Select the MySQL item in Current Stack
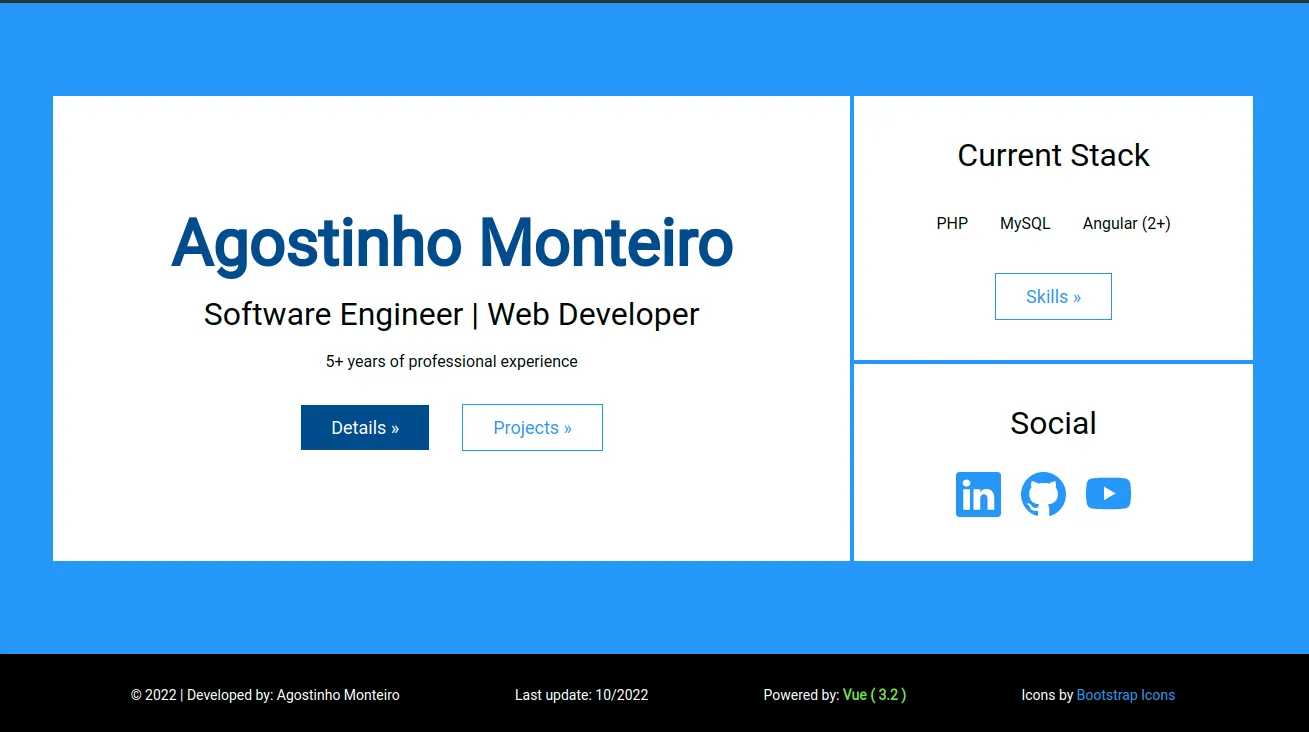The width and height of the screenshot is (1309, 732). click(x=1025, y=223)
